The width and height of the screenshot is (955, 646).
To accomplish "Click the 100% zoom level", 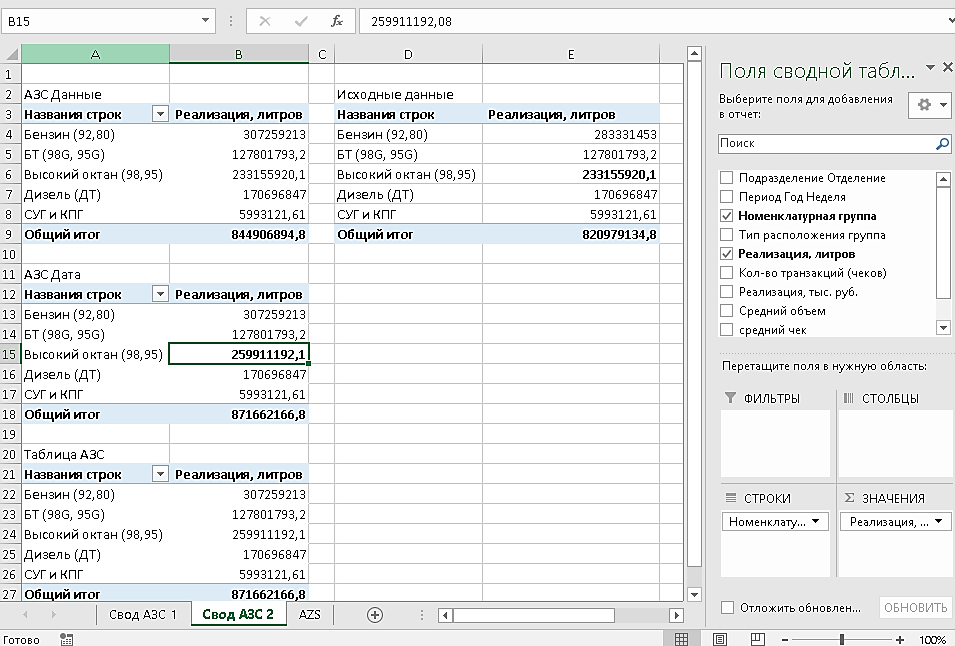I will (932, 639).
